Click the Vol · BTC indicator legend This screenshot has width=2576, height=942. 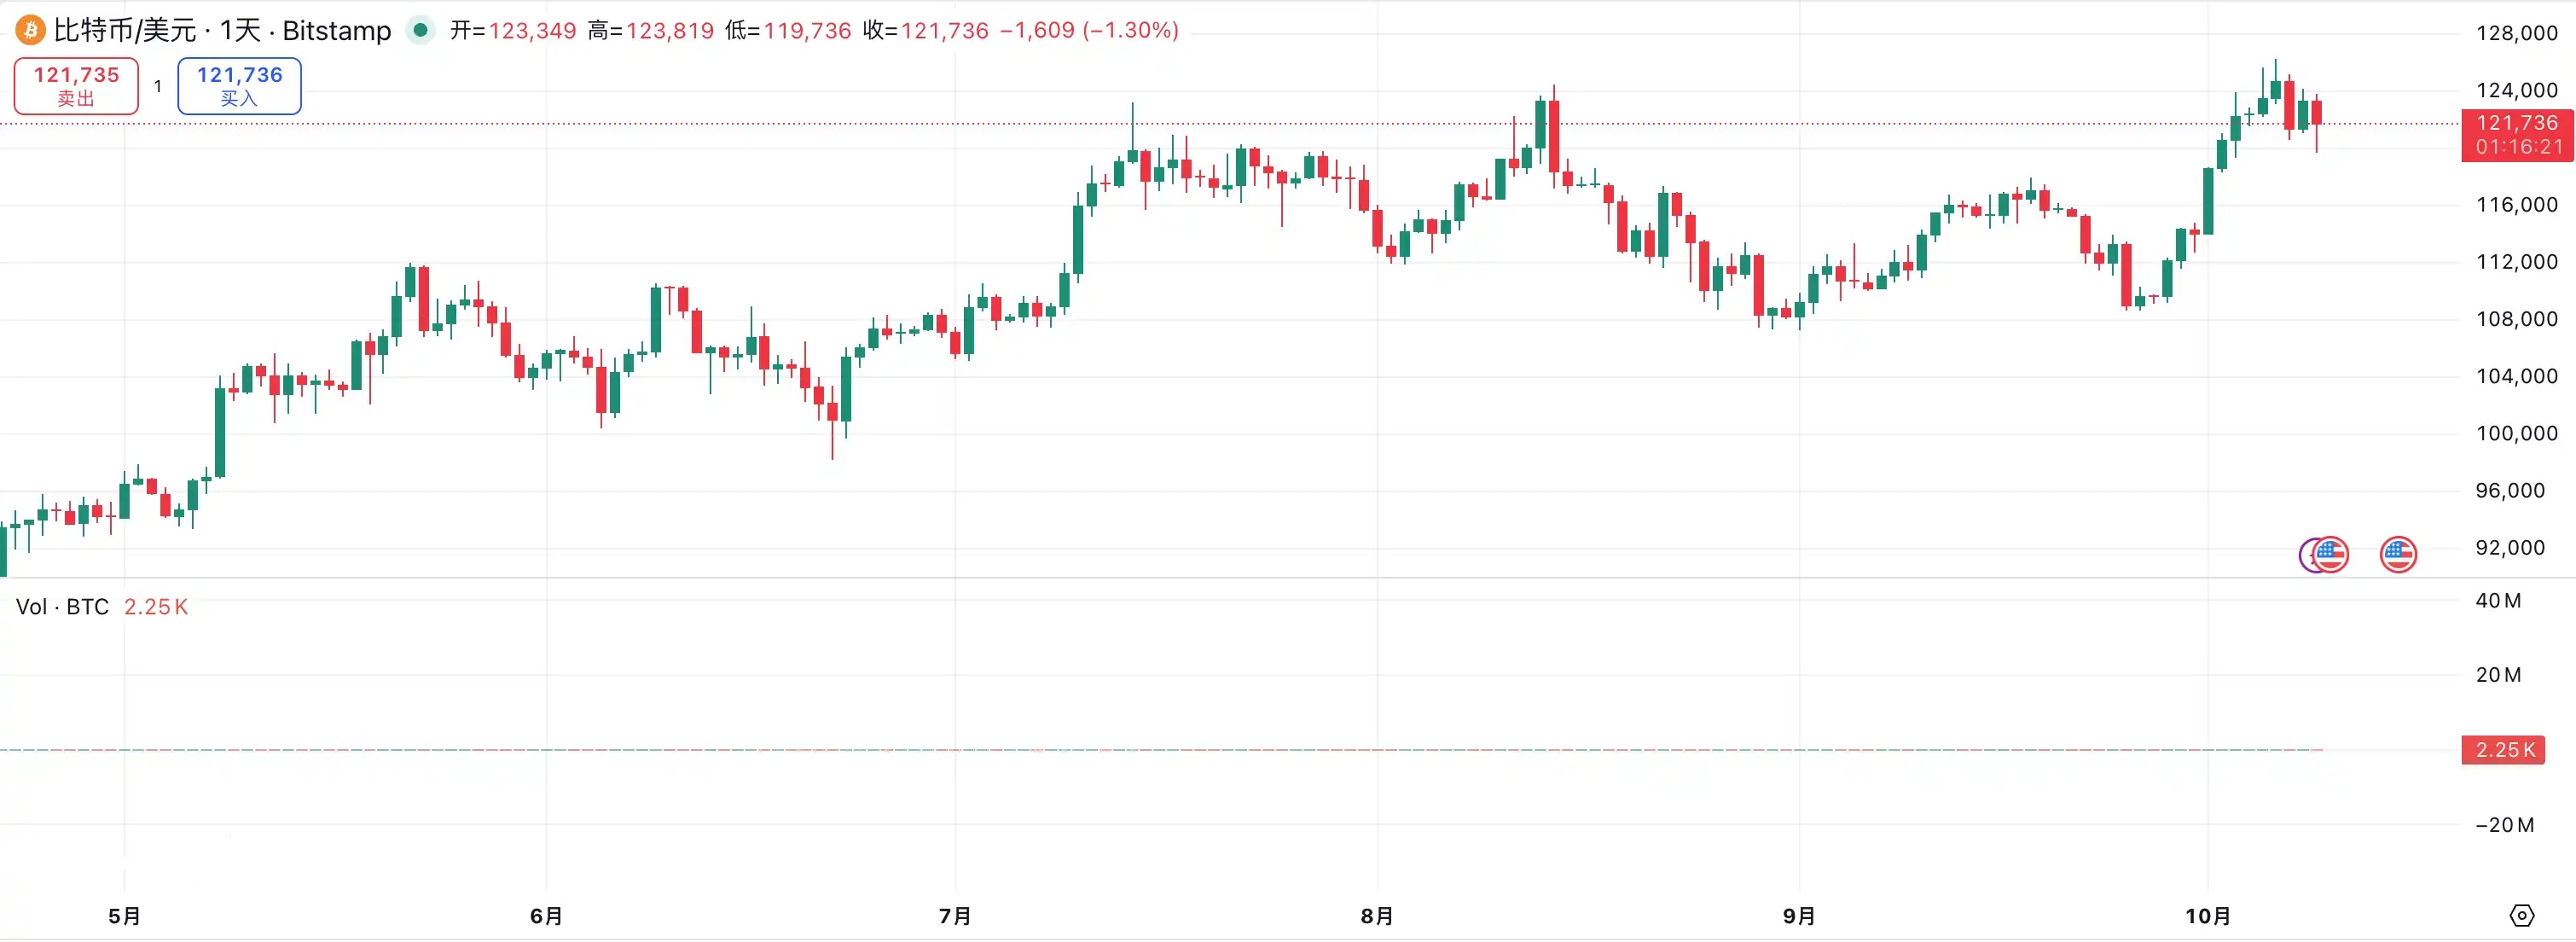click(62, 607)
